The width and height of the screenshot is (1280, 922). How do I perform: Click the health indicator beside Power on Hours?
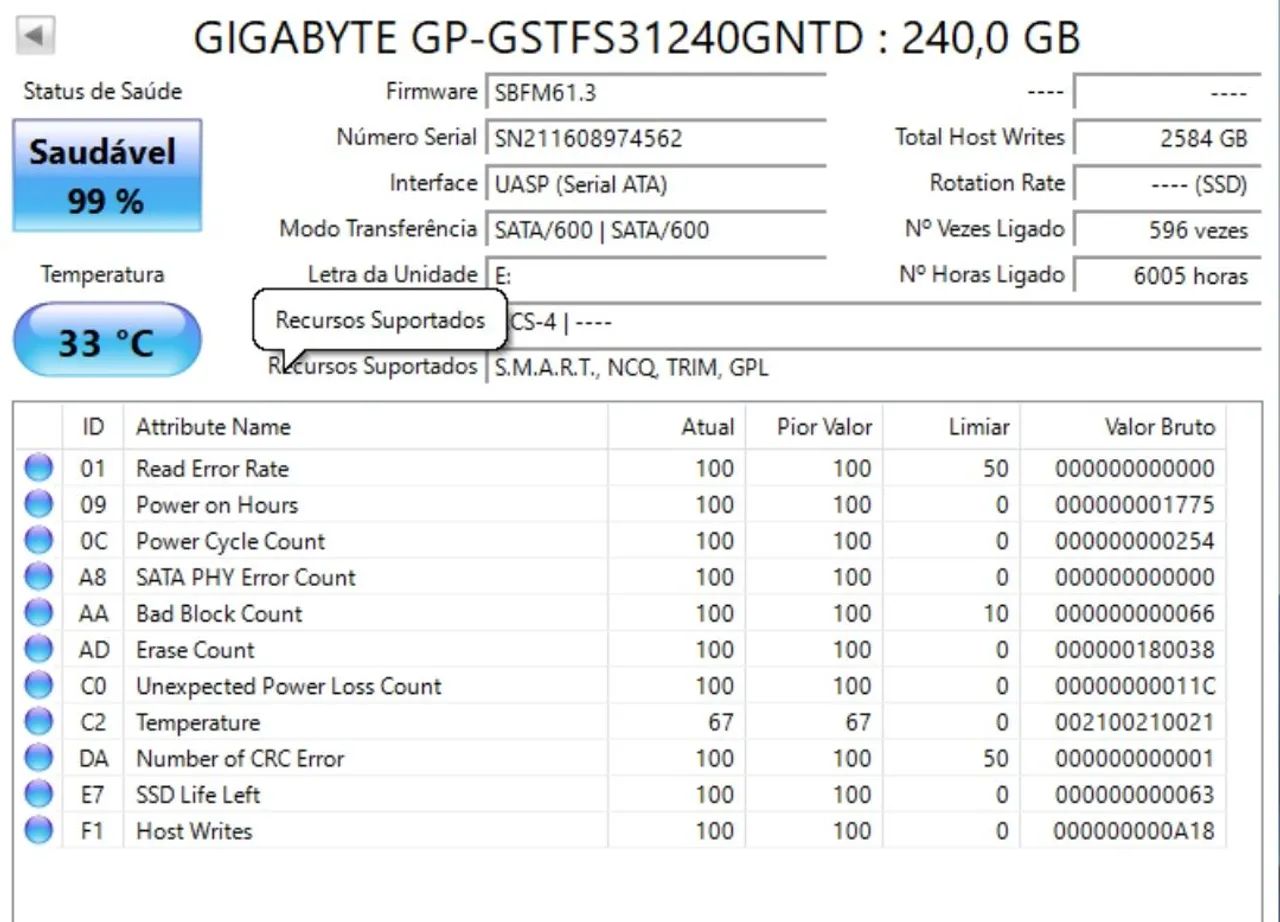point(37,504)
